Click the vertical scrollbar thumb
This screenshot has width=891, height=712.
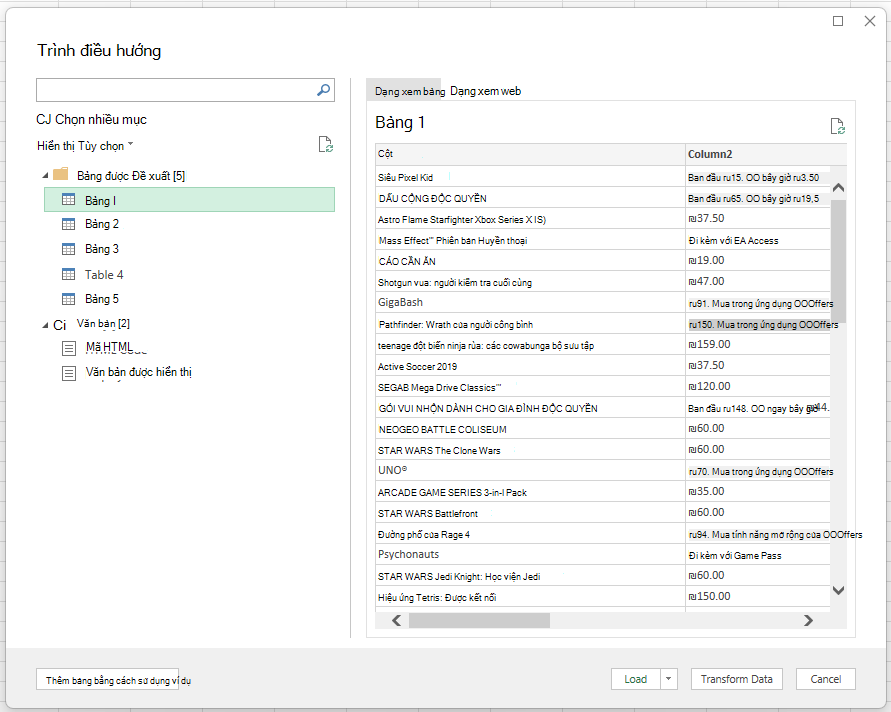click(838, 261)
